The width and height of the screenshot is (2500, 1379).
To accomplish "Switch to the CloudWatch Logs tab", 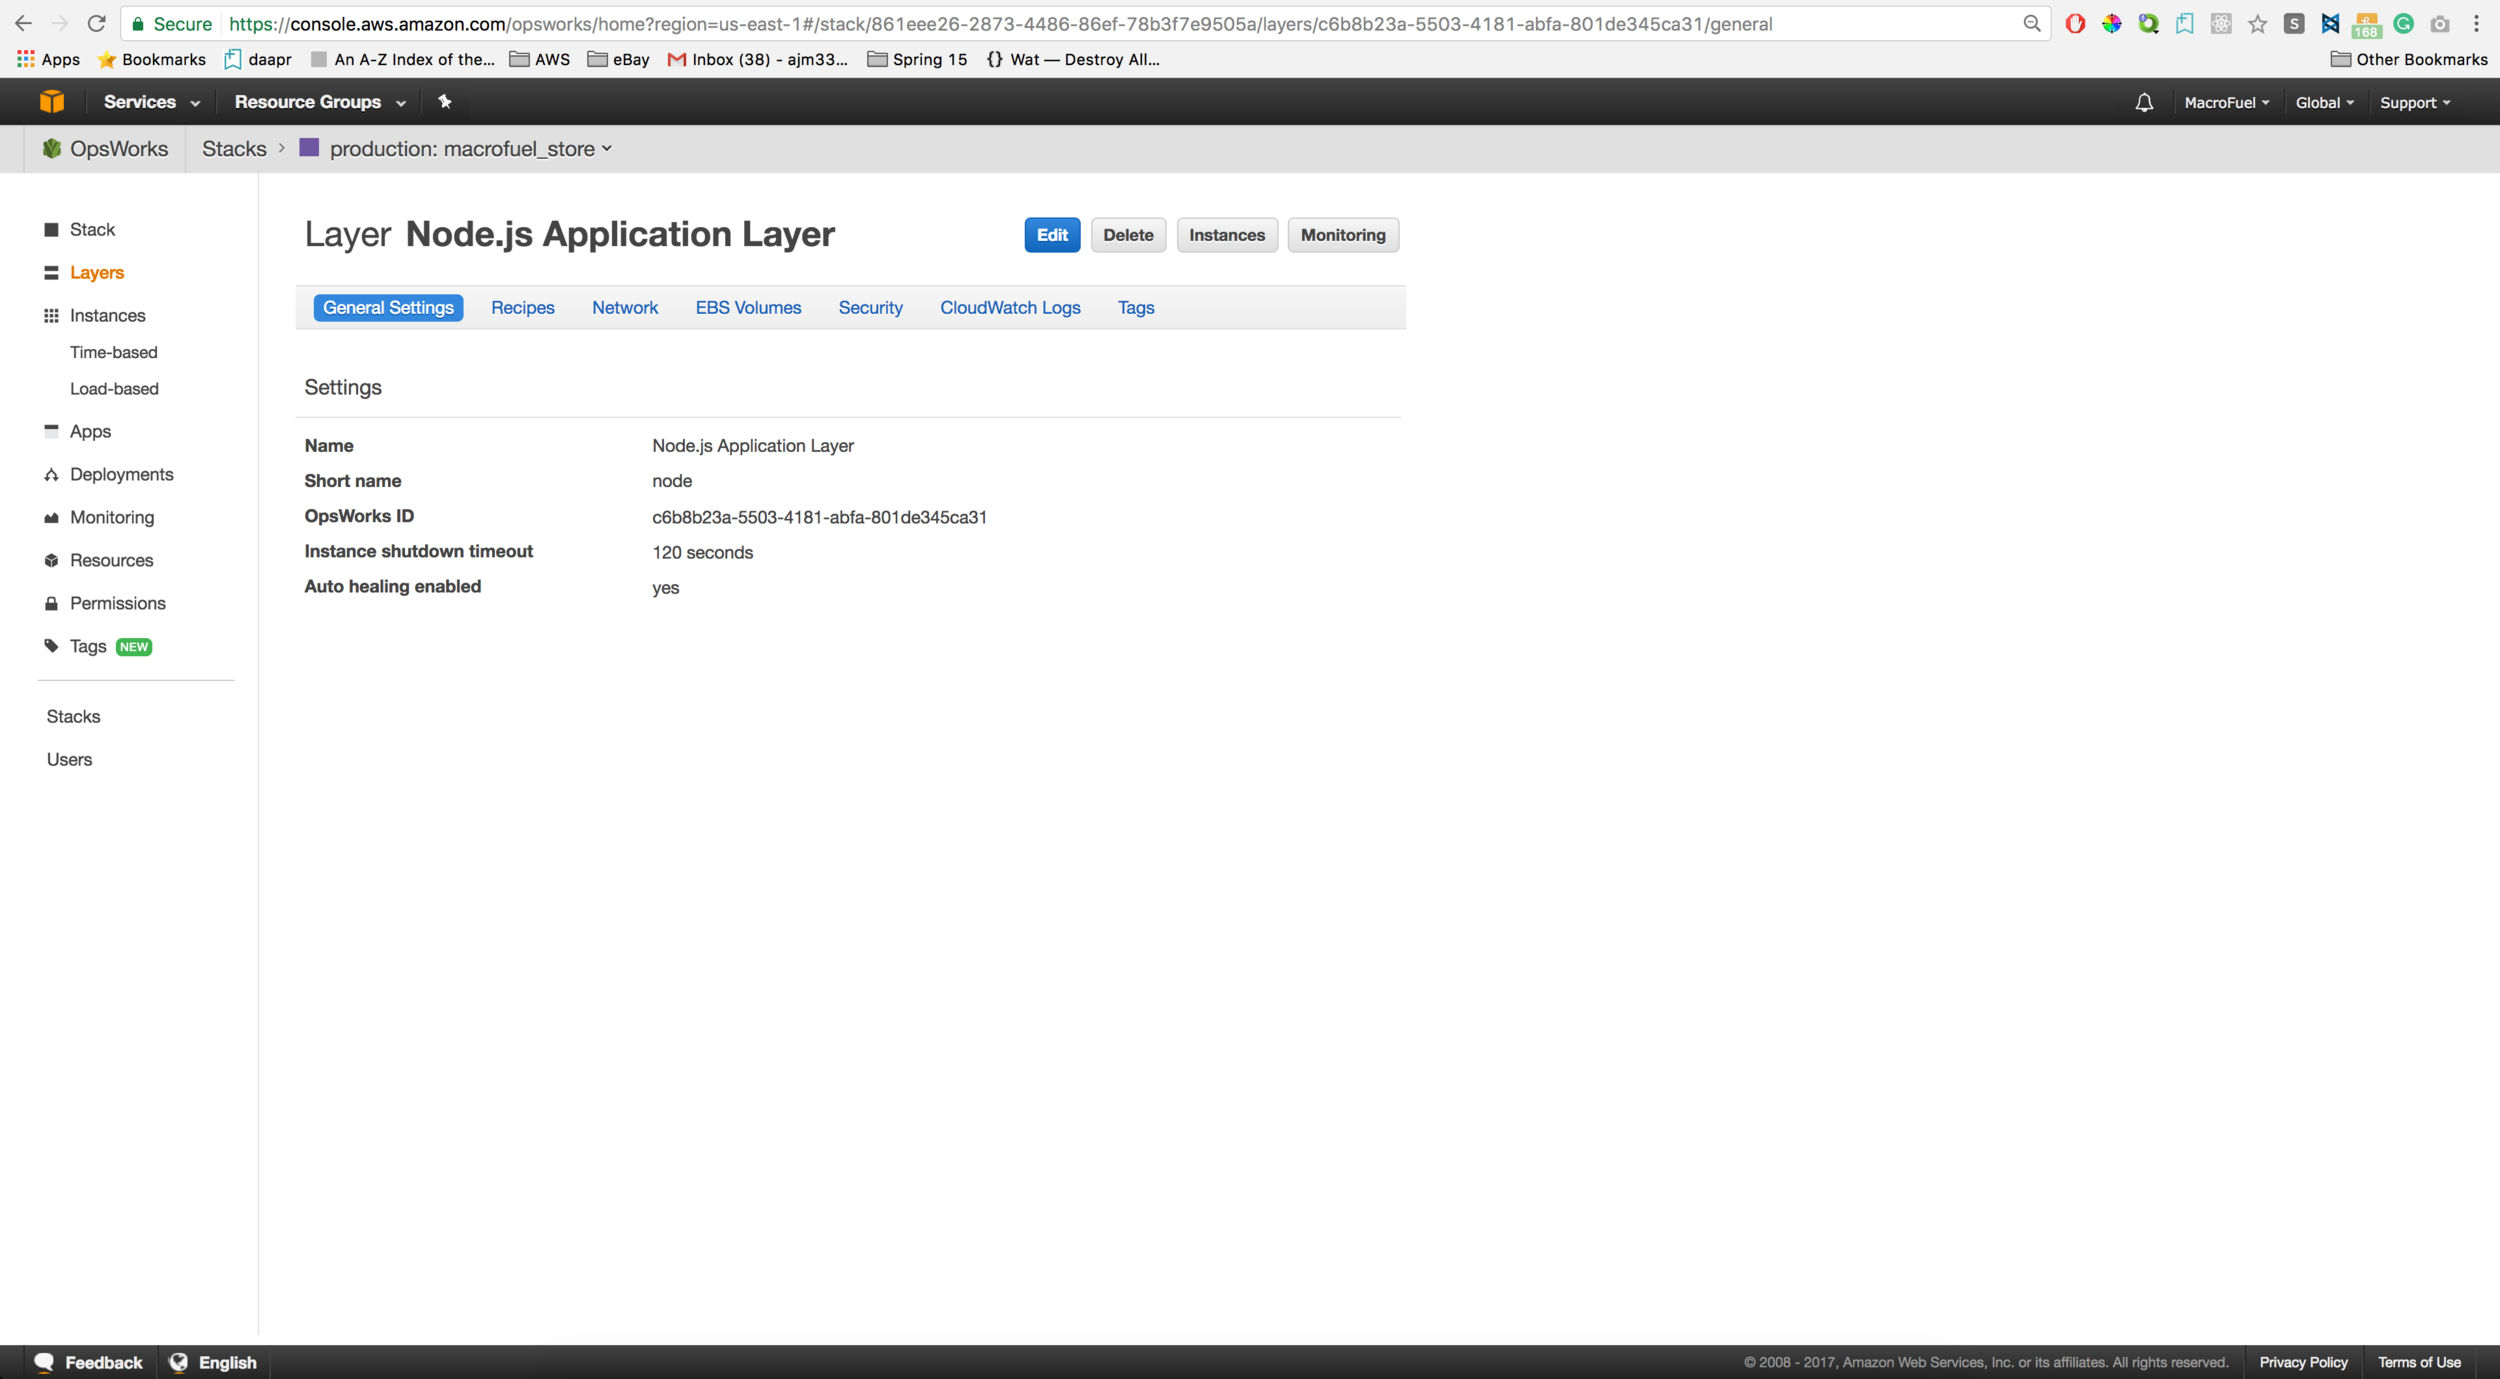I will tap(1010, 307).
